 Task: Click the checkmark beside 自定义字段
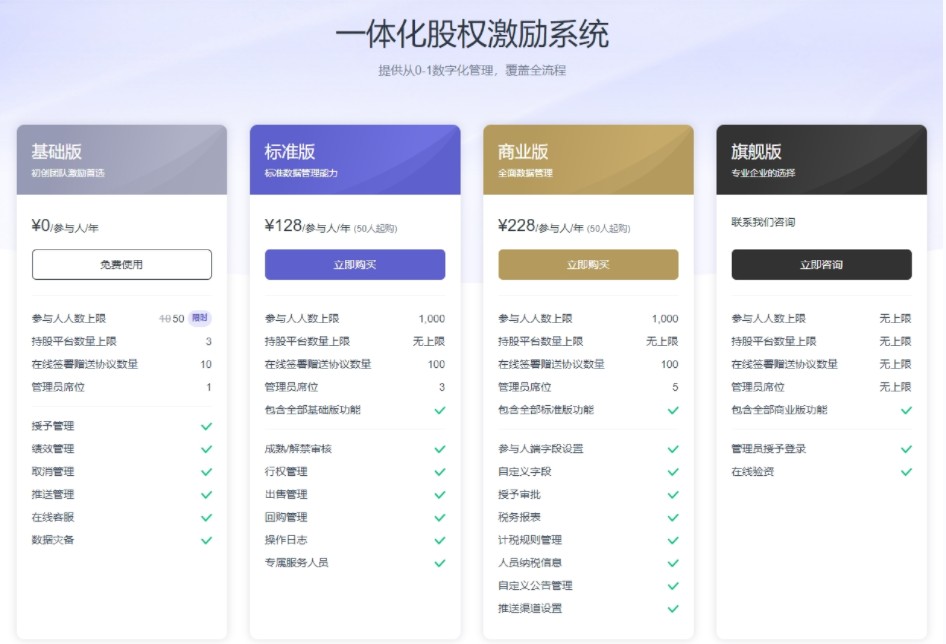tap(673, 472)
